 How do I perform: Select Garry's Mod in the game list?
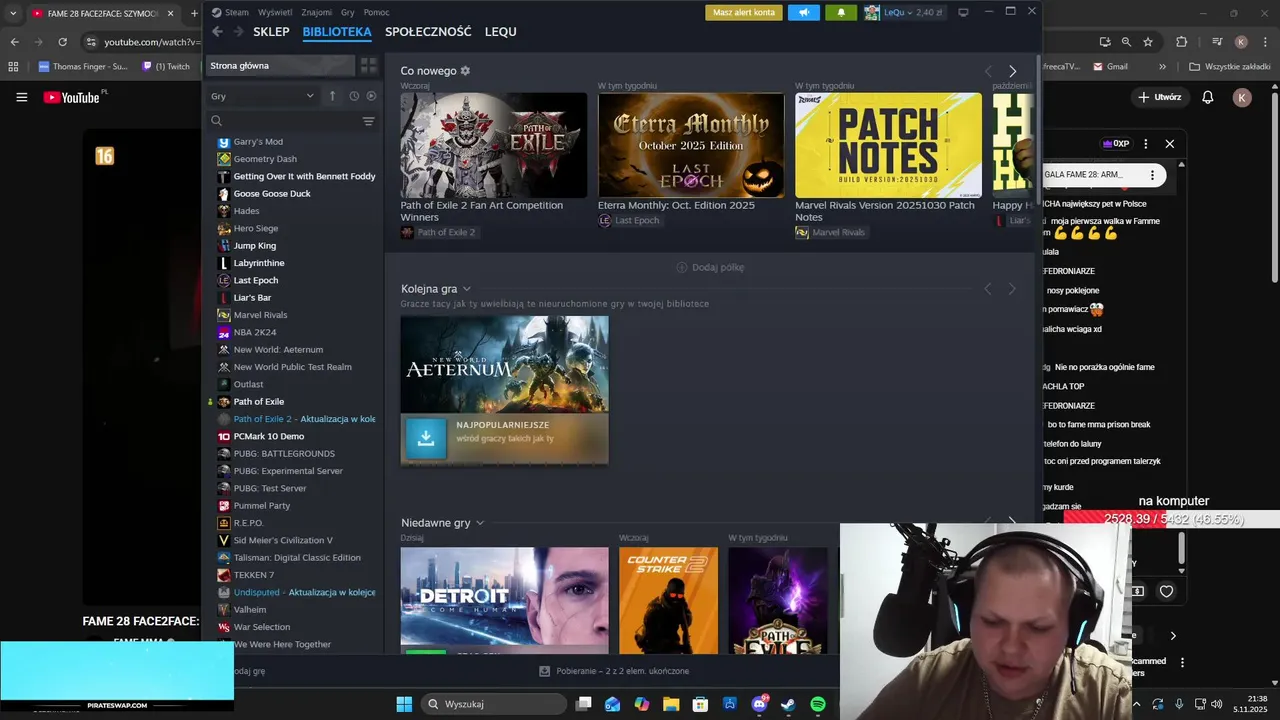(258, 142)
